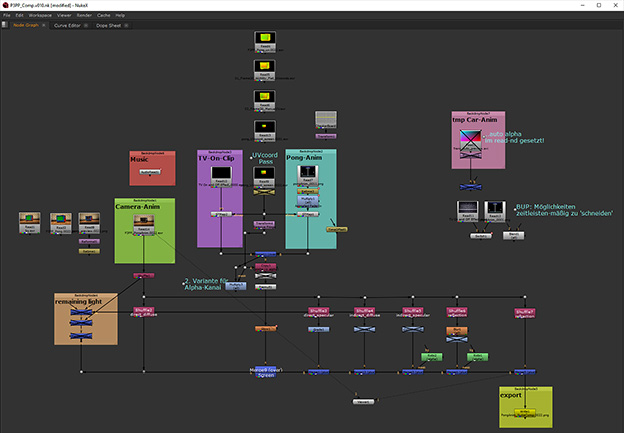Open the Render menu
This screenshot has width=624, height=433.
85,16
